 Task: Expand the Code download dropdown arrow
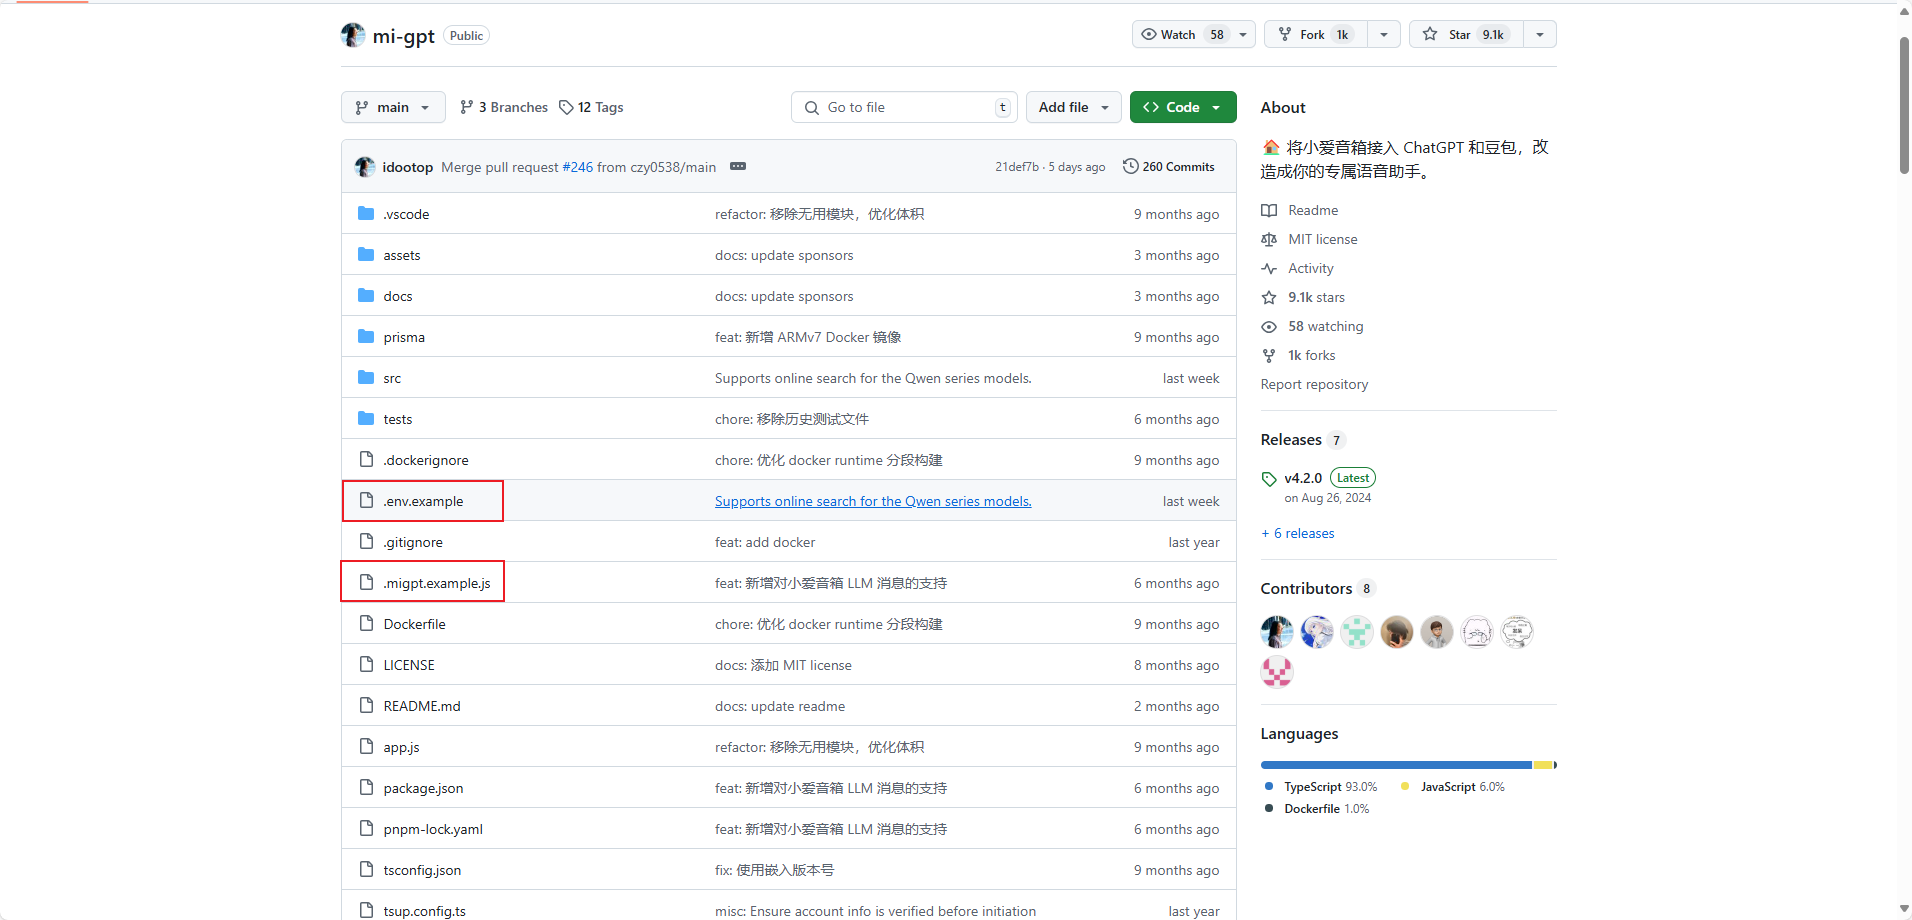pyautogui.click(x=1215, y=107)
